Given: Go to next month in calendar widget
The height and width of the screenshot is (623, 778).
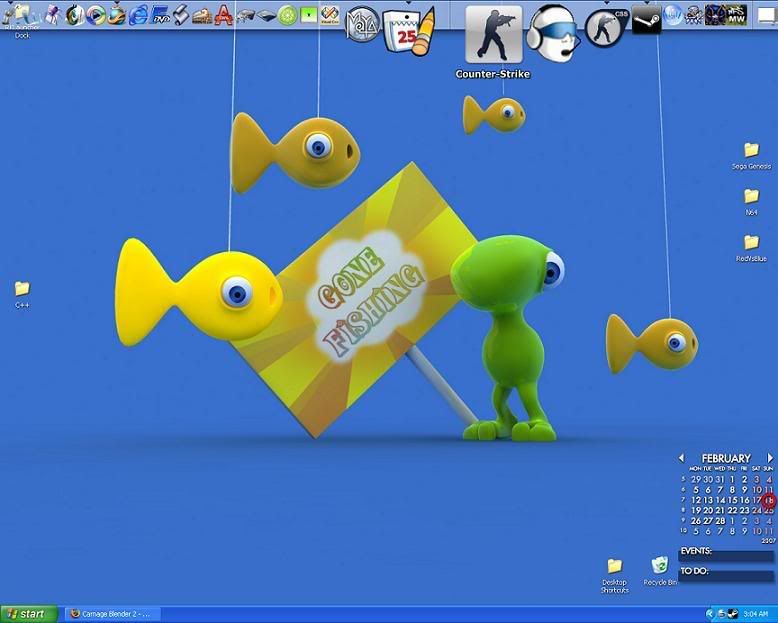Looking at the screenshot, I should (770, 457).
